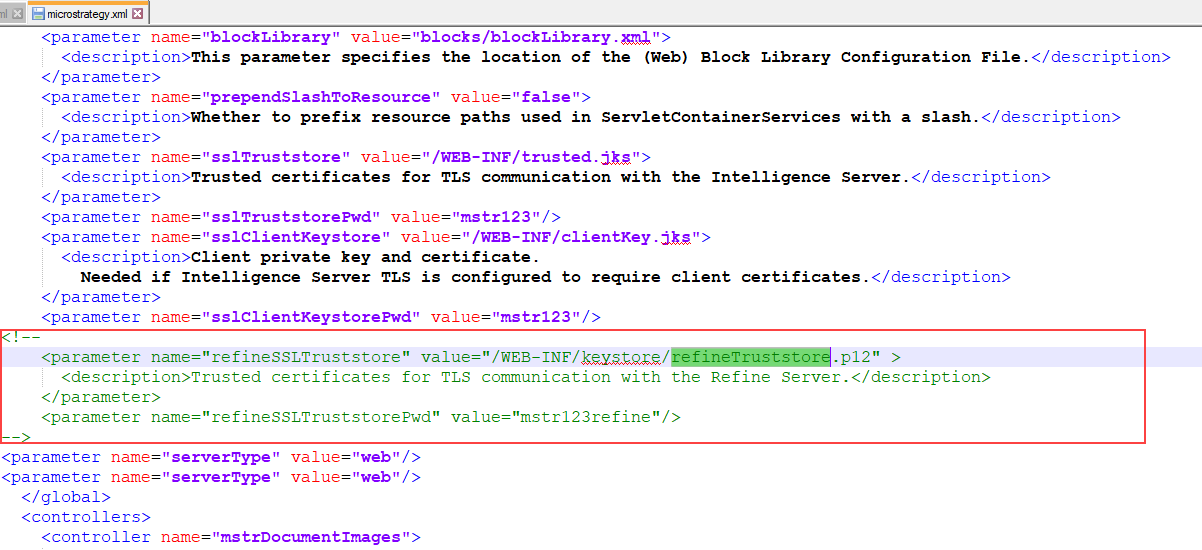Click the save icon on microstrategy.xml tab
This screenshot has height=550, width=1202.
click(x=38, y=14)
